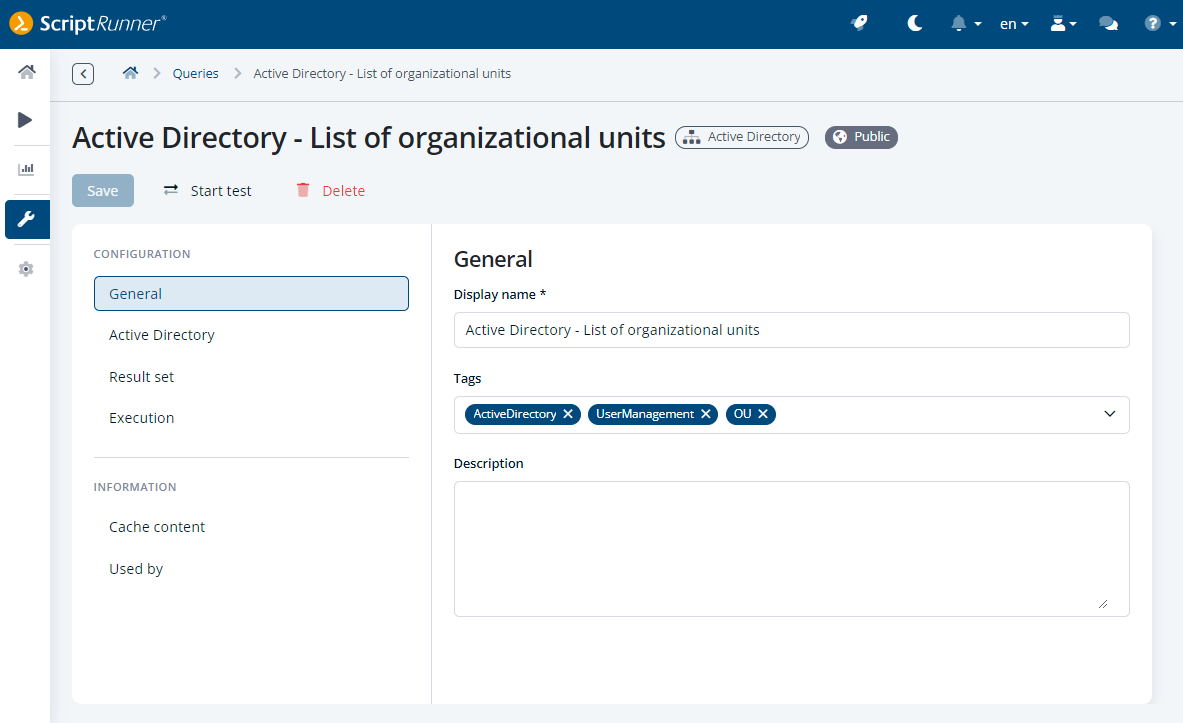Expand the Tags dropdown arrow
The image size is (1183, 723).
1110,414
